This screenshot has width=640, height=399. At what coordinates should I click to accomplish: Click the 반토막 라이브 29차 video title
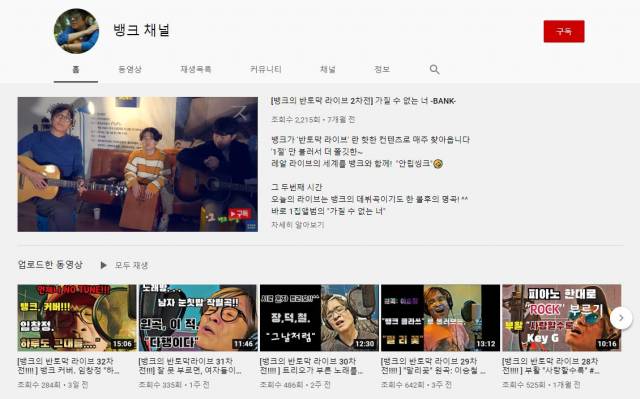(x=433, y=366)
